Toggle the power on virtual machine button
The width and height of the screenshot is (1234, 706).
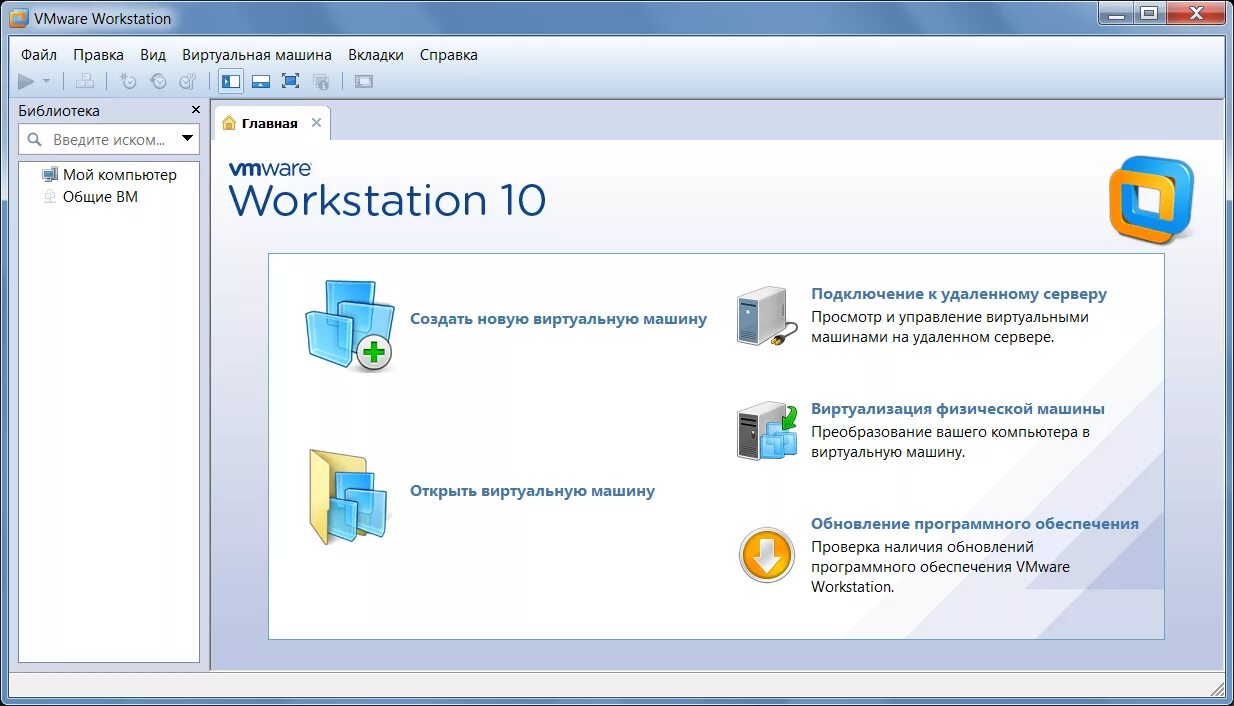tap(27, 81)
